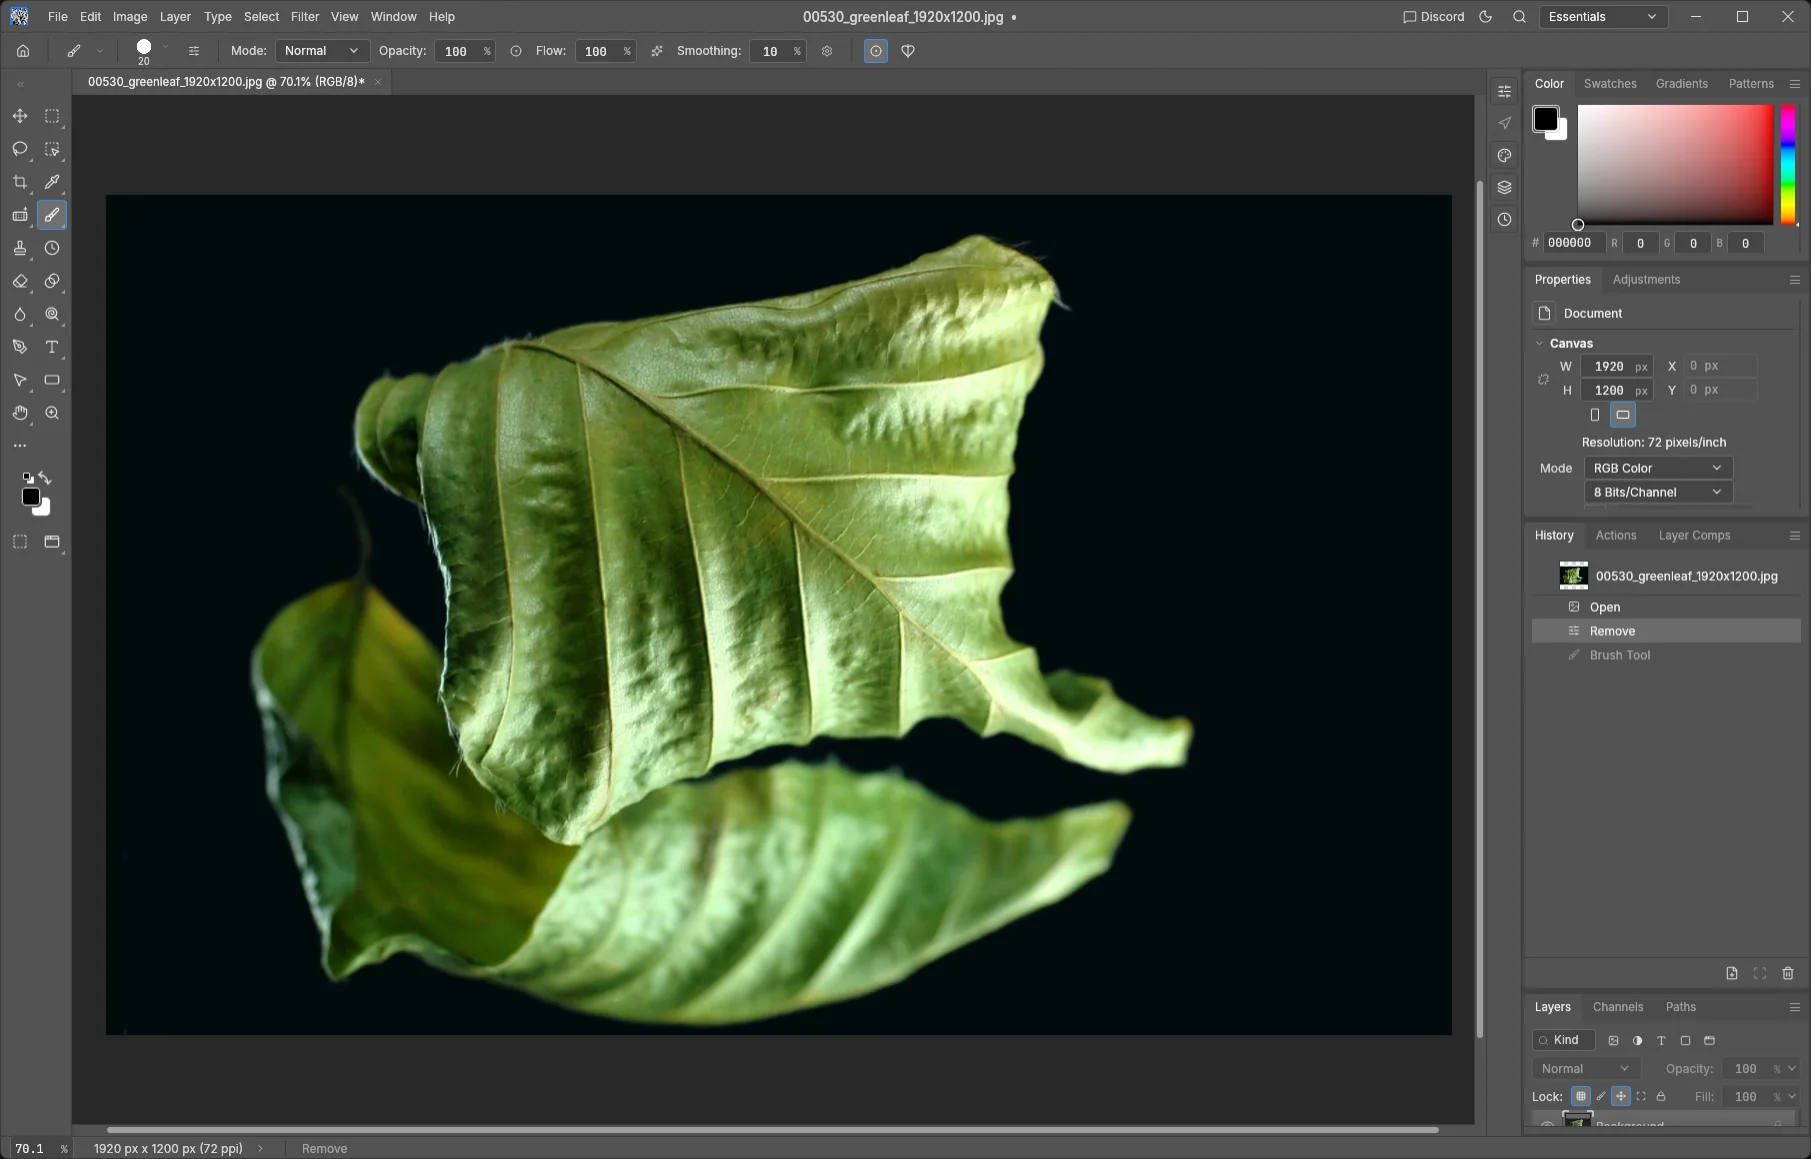Viewport: 1811px width, 1159px height.
Task: Switch to the Adjustments tab
Action: [1646, 280]
